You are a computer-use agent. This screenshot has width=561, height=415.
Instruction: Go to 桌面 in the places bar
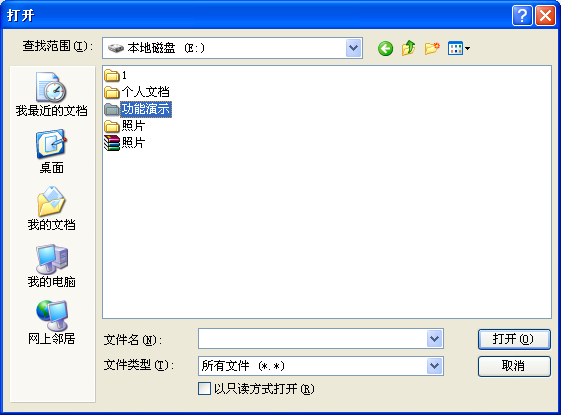tap(52, 152)
